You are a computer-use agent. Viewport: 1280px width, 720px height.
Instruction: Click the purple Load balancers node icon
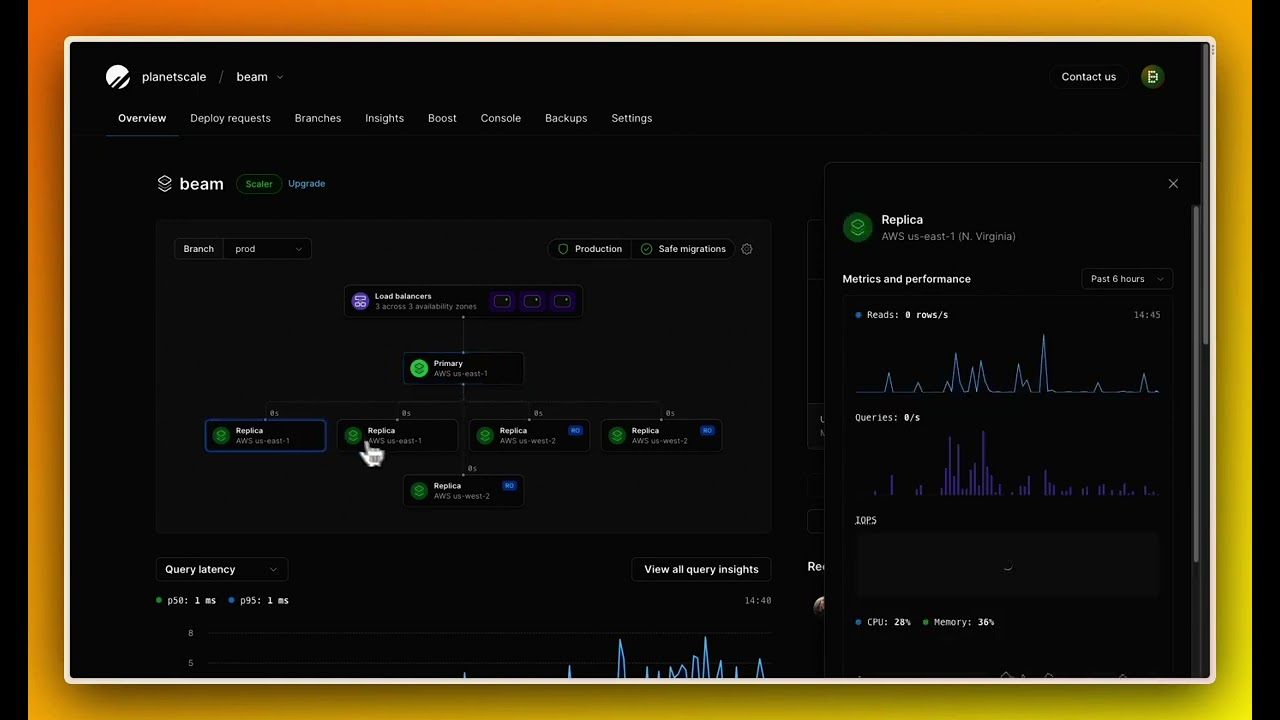click(x=360, y=301)
